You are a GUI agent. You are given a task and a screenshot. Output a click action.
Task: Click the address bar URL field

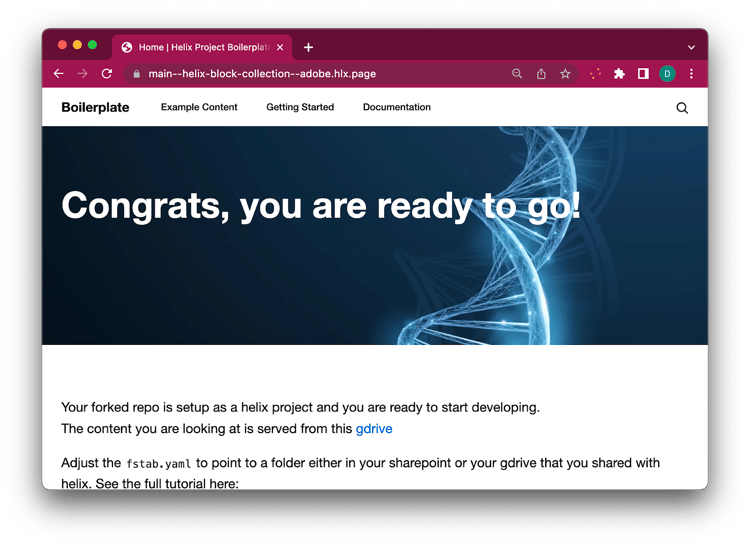coord(316,74)
